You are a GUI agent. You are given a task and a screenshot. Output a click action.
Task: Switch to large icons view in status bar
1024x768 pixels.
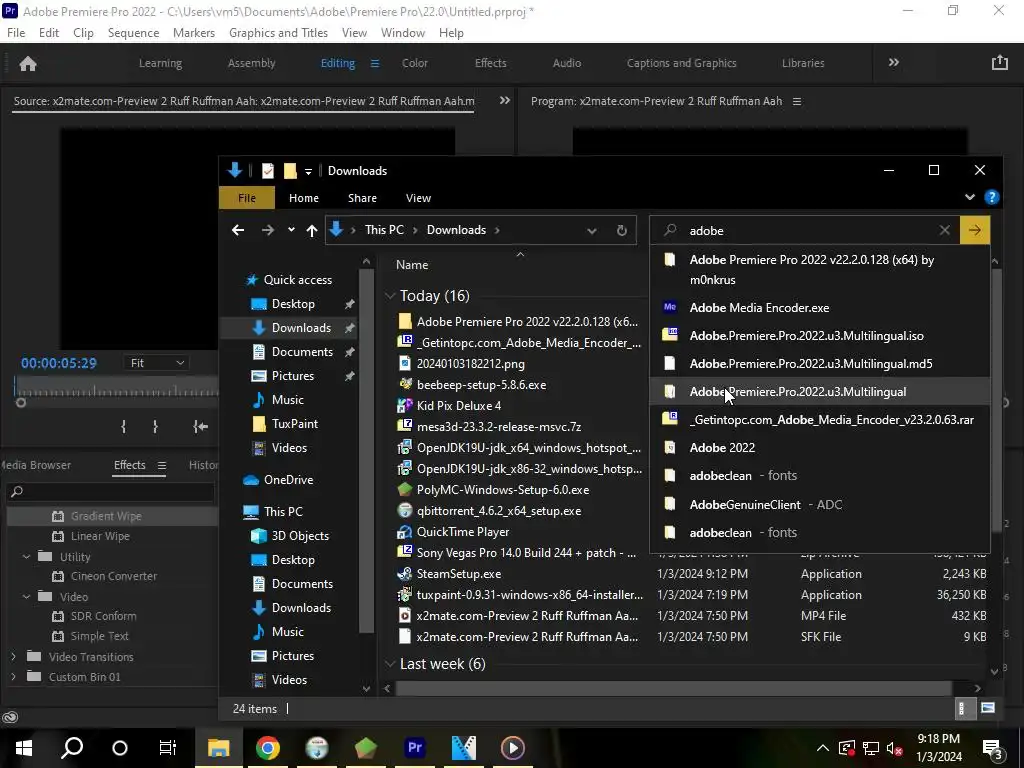pos(988,709)
